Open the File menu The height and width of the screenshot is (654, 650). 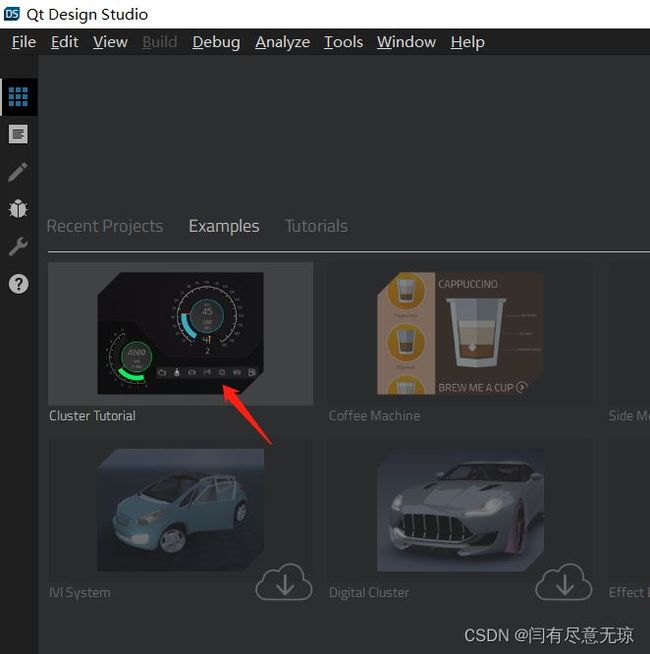(x=24, y=42)
